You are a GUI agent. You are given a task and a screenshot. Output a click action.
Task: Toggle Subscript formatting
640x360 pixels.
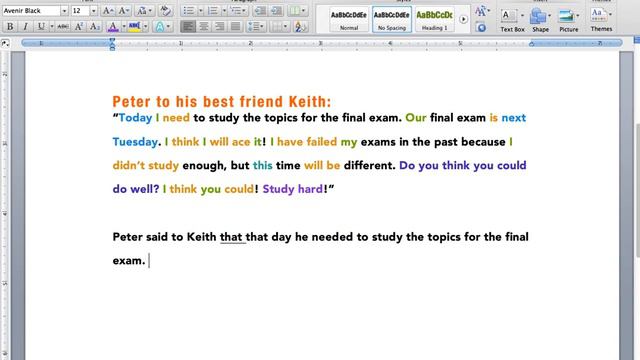tap(94, 27)
